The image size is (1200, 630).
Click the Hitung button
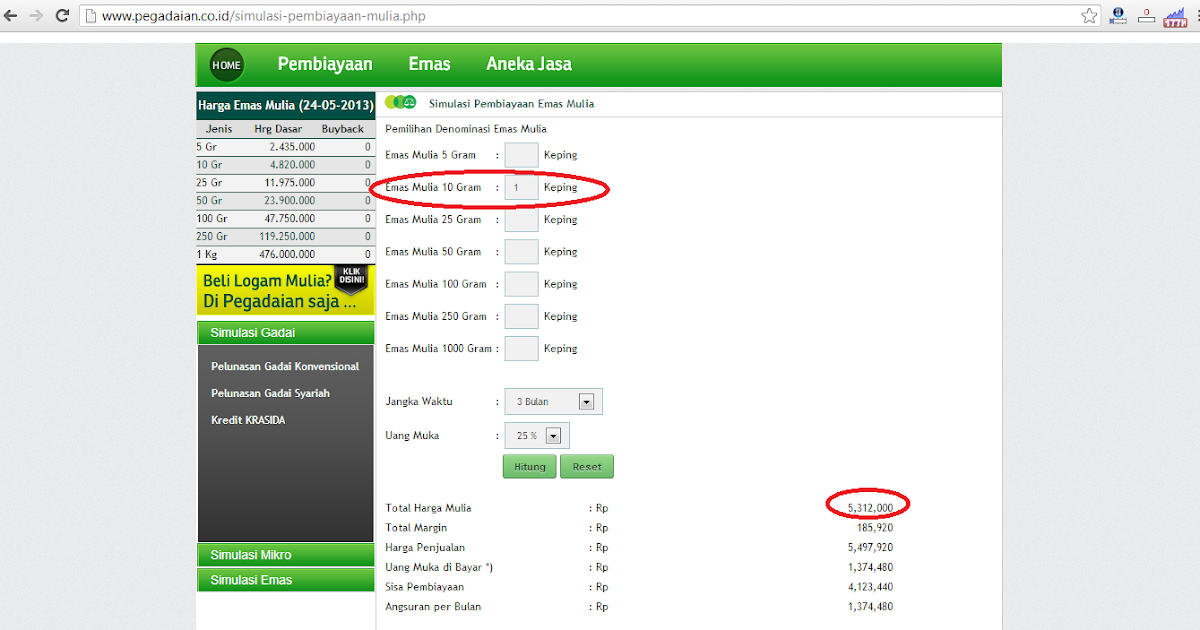tap(529, 467)
